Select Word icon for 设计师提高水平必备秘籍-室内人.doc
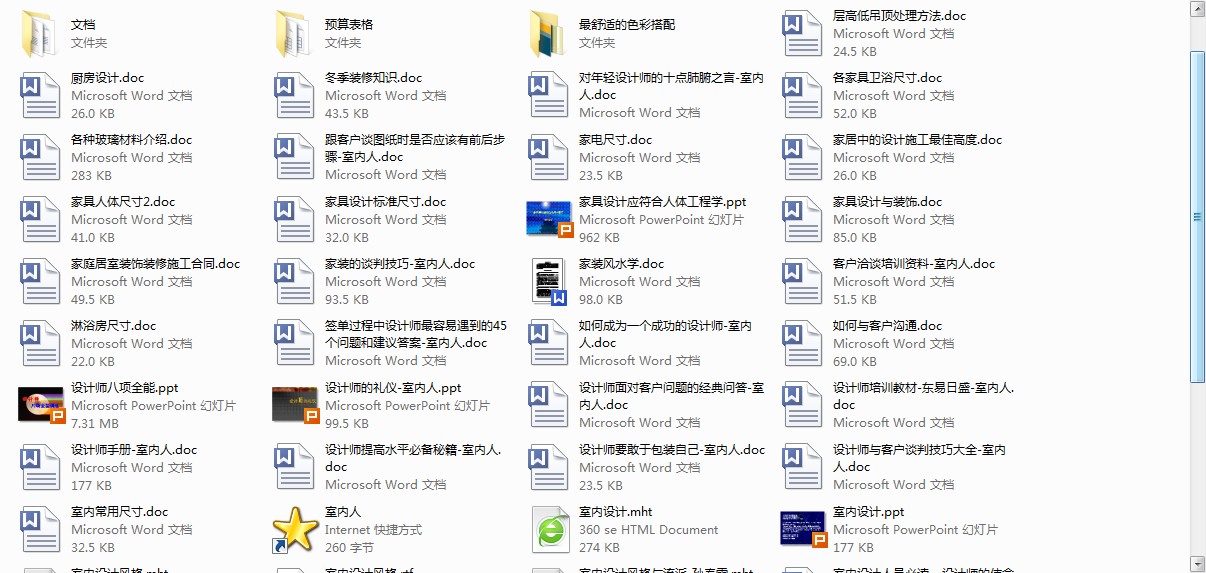Image resolution: width=1206 pixels, height=573 pixels. tap(295, 468)
